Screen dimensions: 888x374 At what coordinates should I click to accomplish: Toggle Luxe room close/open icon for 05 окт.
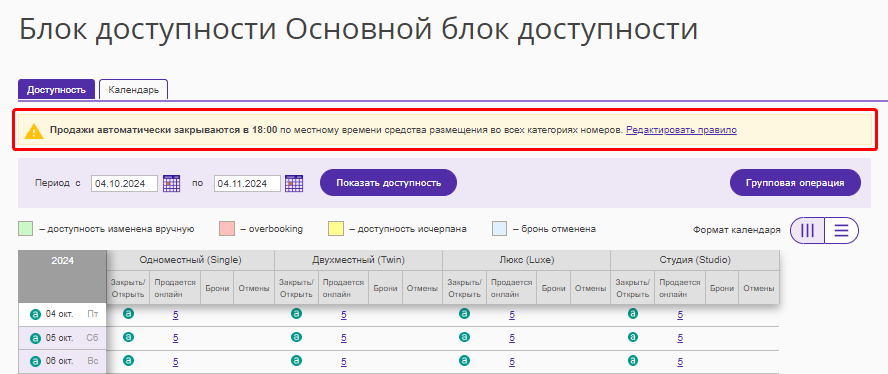[464, 337]
